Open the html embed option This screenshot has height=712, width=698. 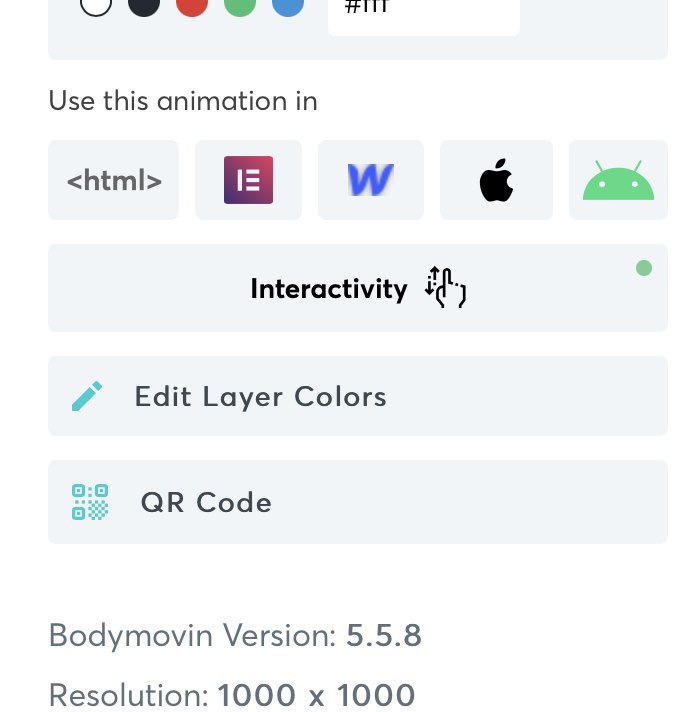114,180
